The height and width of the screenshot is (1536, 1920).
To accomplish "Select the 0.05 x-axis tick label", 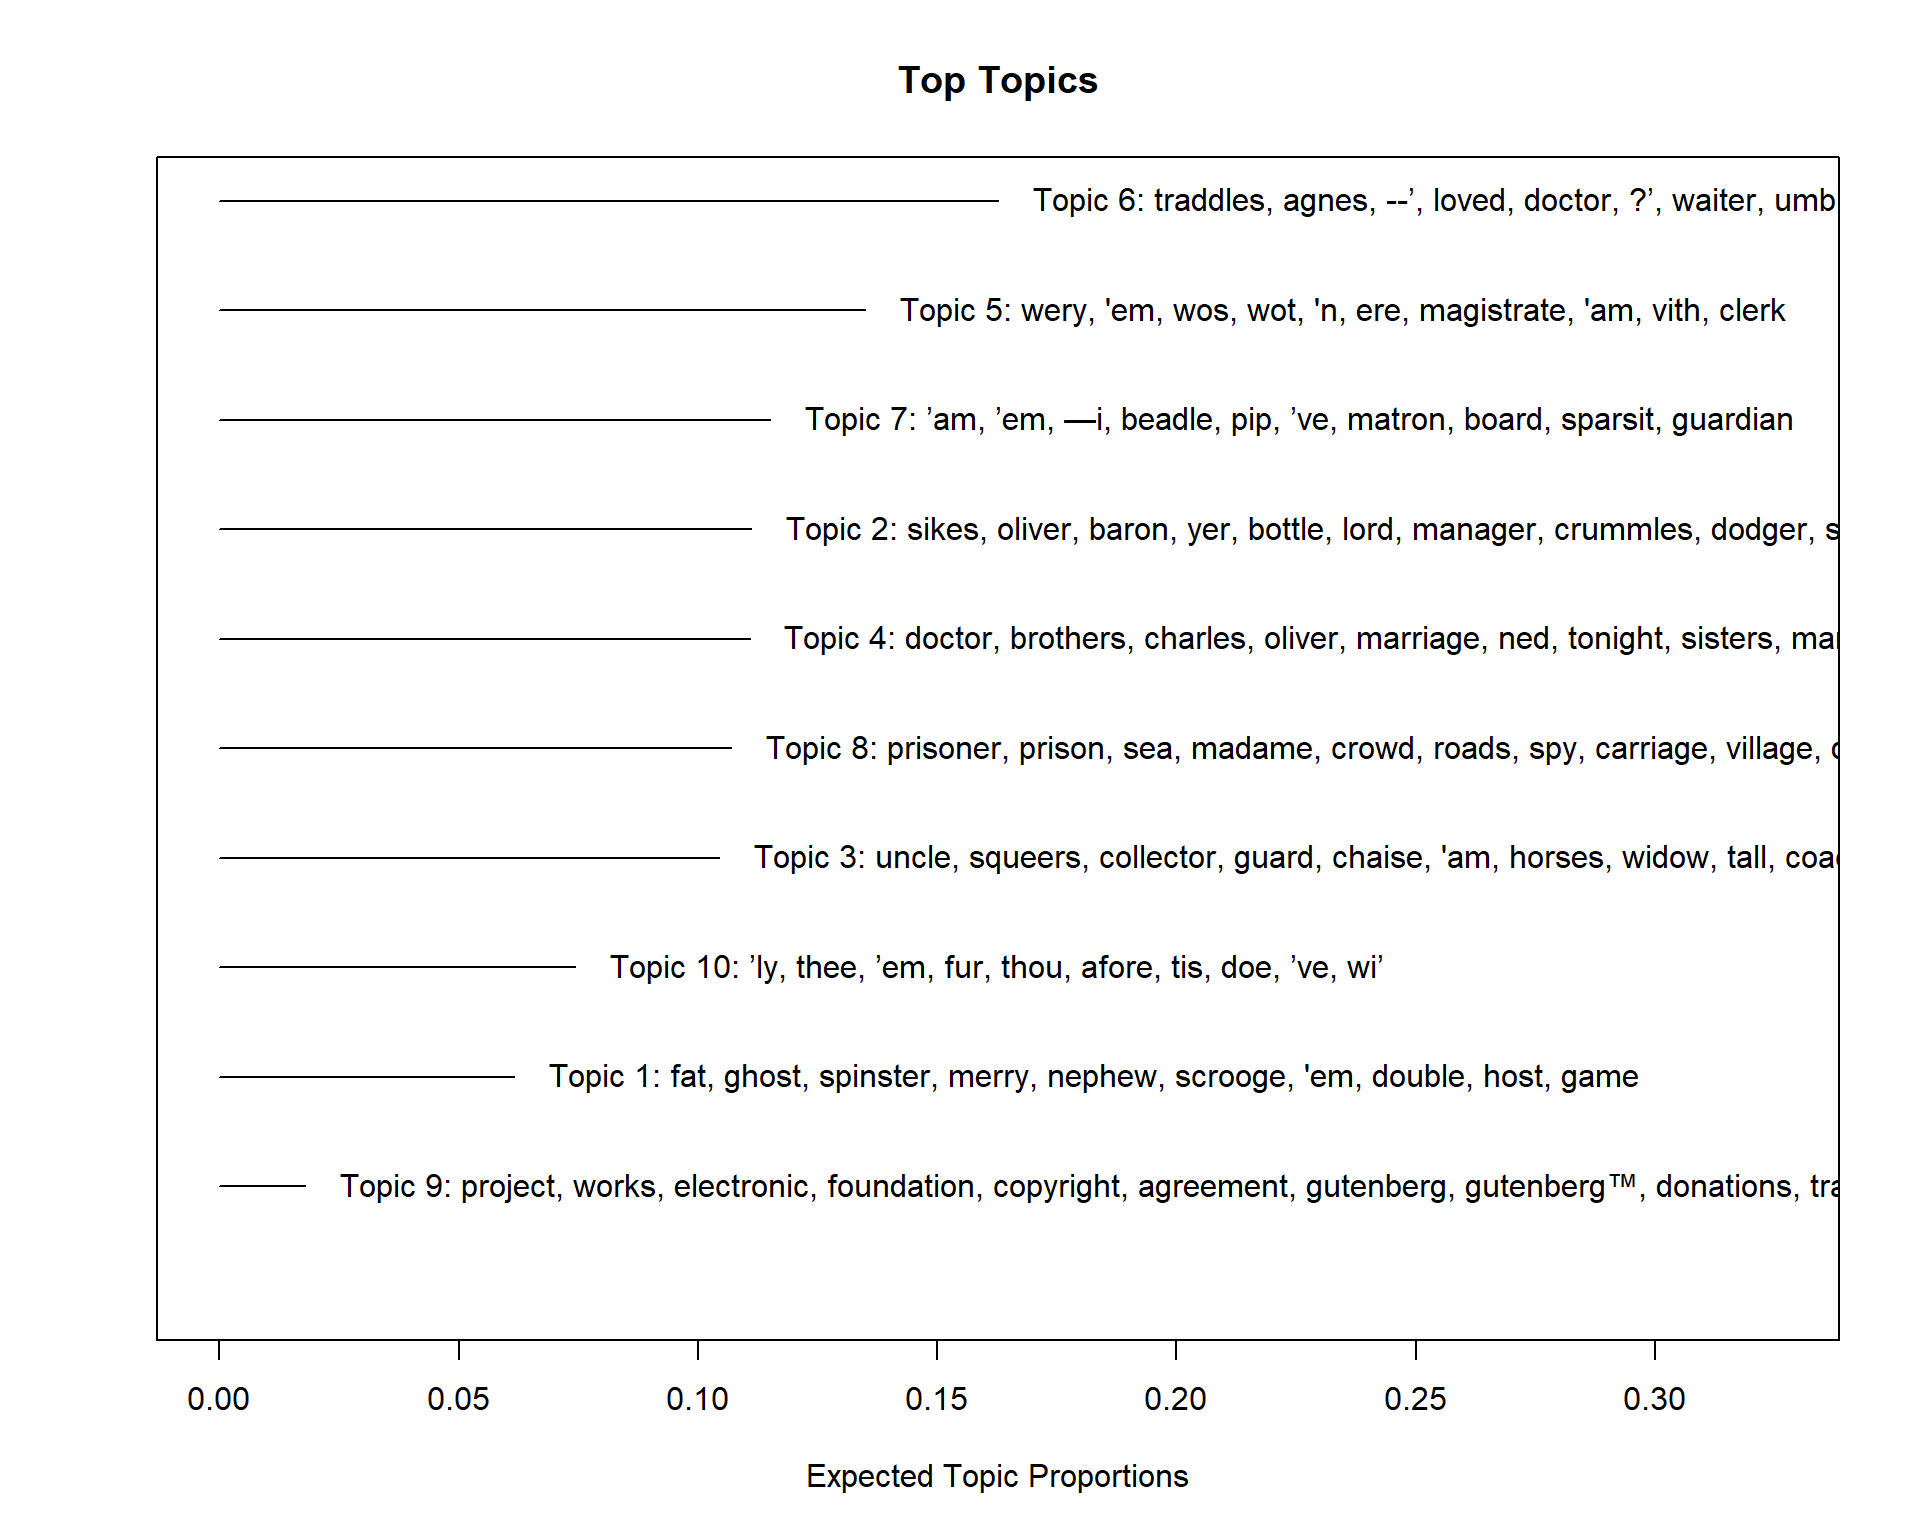I will (x=458, y=1399).
